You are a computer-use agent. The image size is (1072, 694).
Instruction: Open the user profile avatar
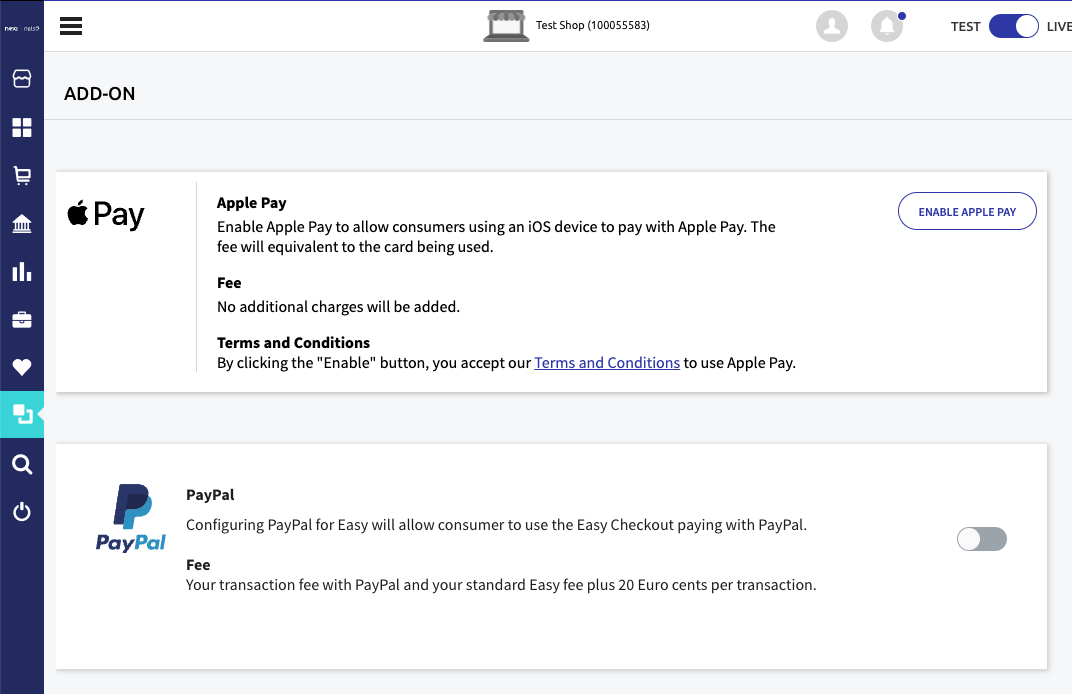(832, 26)
